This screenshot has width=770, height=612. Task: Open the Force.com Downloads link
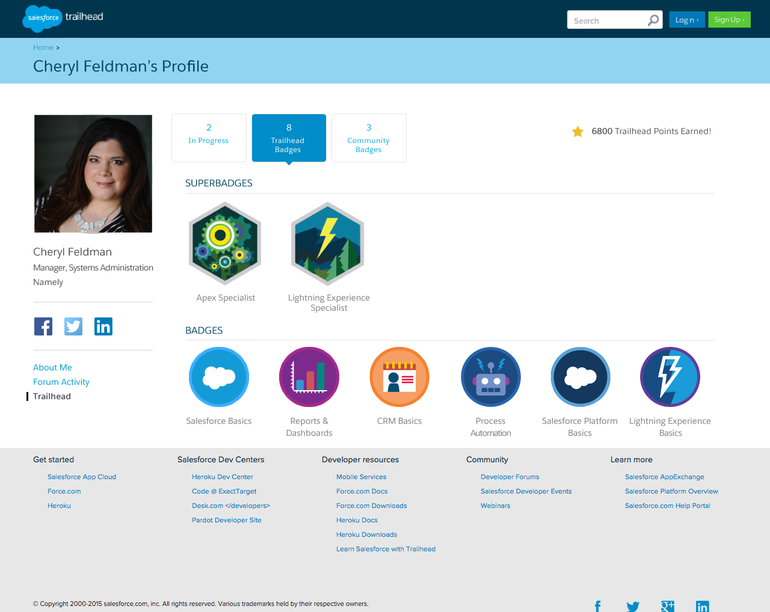pos(371,505)
